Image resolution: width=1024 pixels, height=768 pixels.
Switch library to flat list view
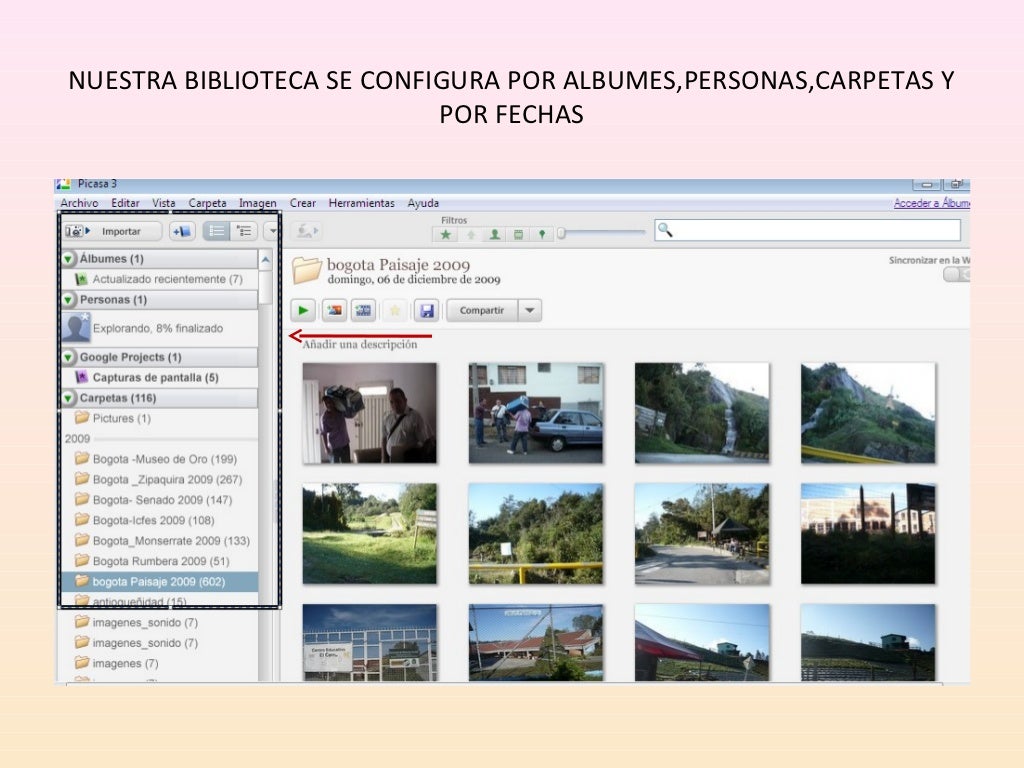pyautogui.click(x=217, y=231)
